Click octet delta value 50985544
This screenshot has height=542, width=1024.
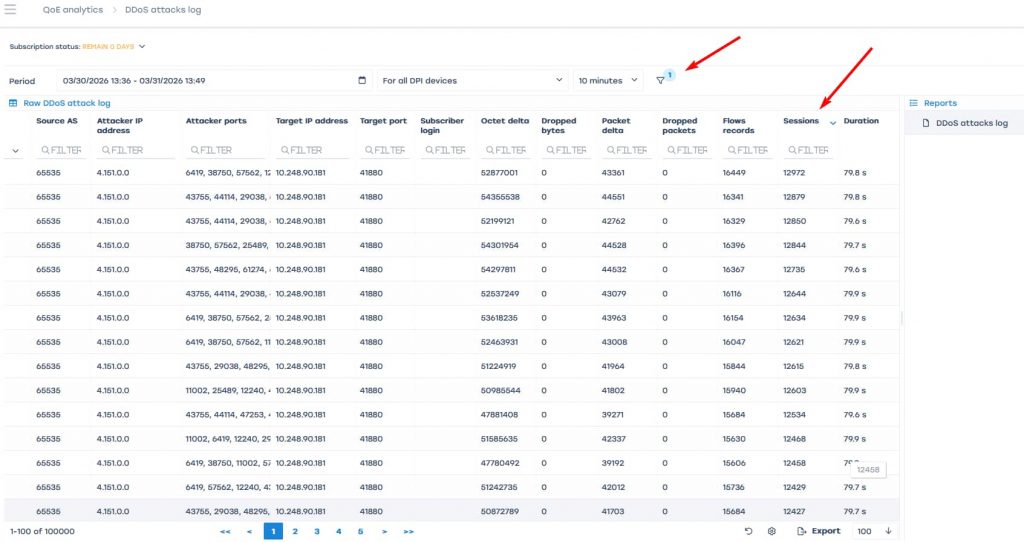(500, 391)
